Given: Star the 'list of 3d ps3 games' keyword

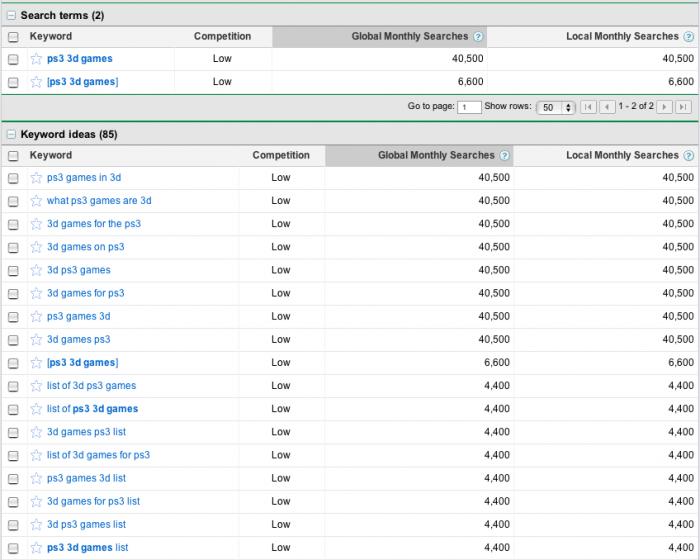Looking at the screenshot, I should 36,386.
